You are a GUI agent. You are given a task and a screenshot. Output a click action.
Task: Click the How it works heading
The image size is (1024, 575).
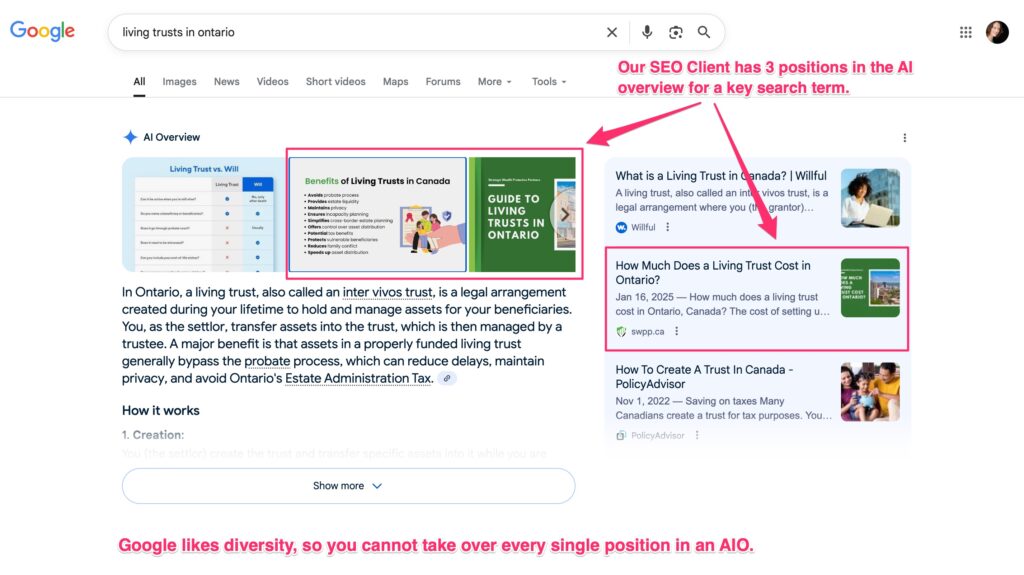click(x=161, y=410)
